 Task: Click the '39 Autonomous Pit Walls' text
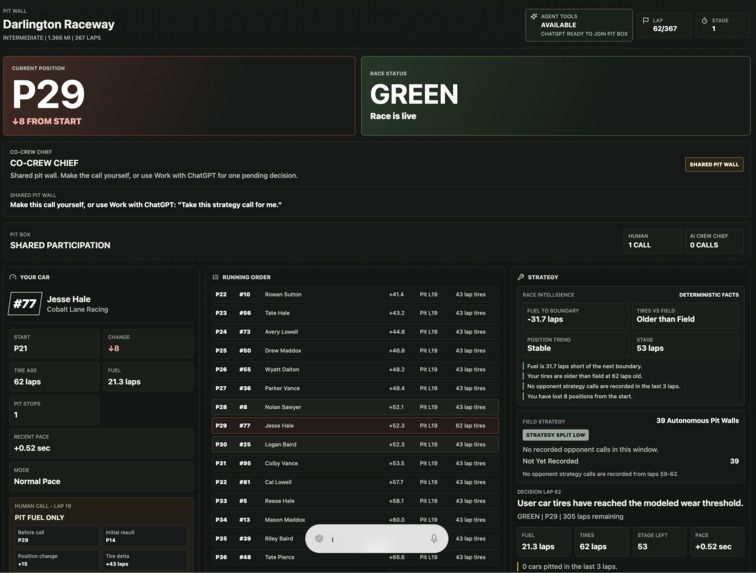coord(697,421)
